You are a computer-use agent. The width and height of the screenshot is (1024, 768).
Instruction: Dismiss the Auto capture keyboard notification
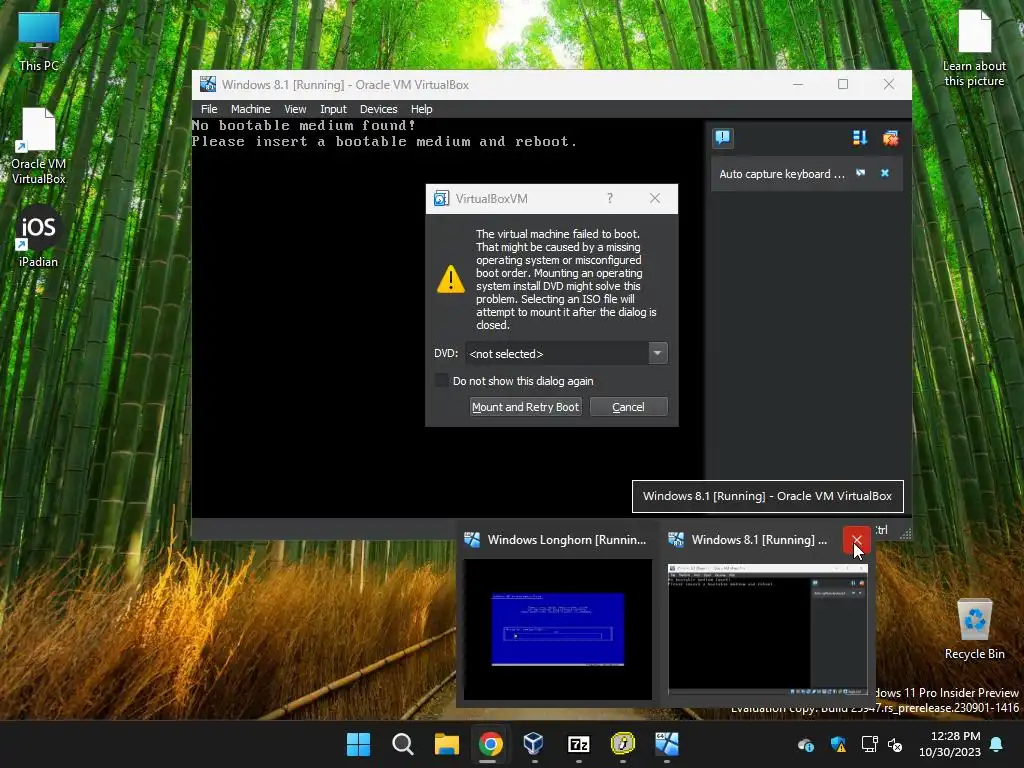[885, 173]
